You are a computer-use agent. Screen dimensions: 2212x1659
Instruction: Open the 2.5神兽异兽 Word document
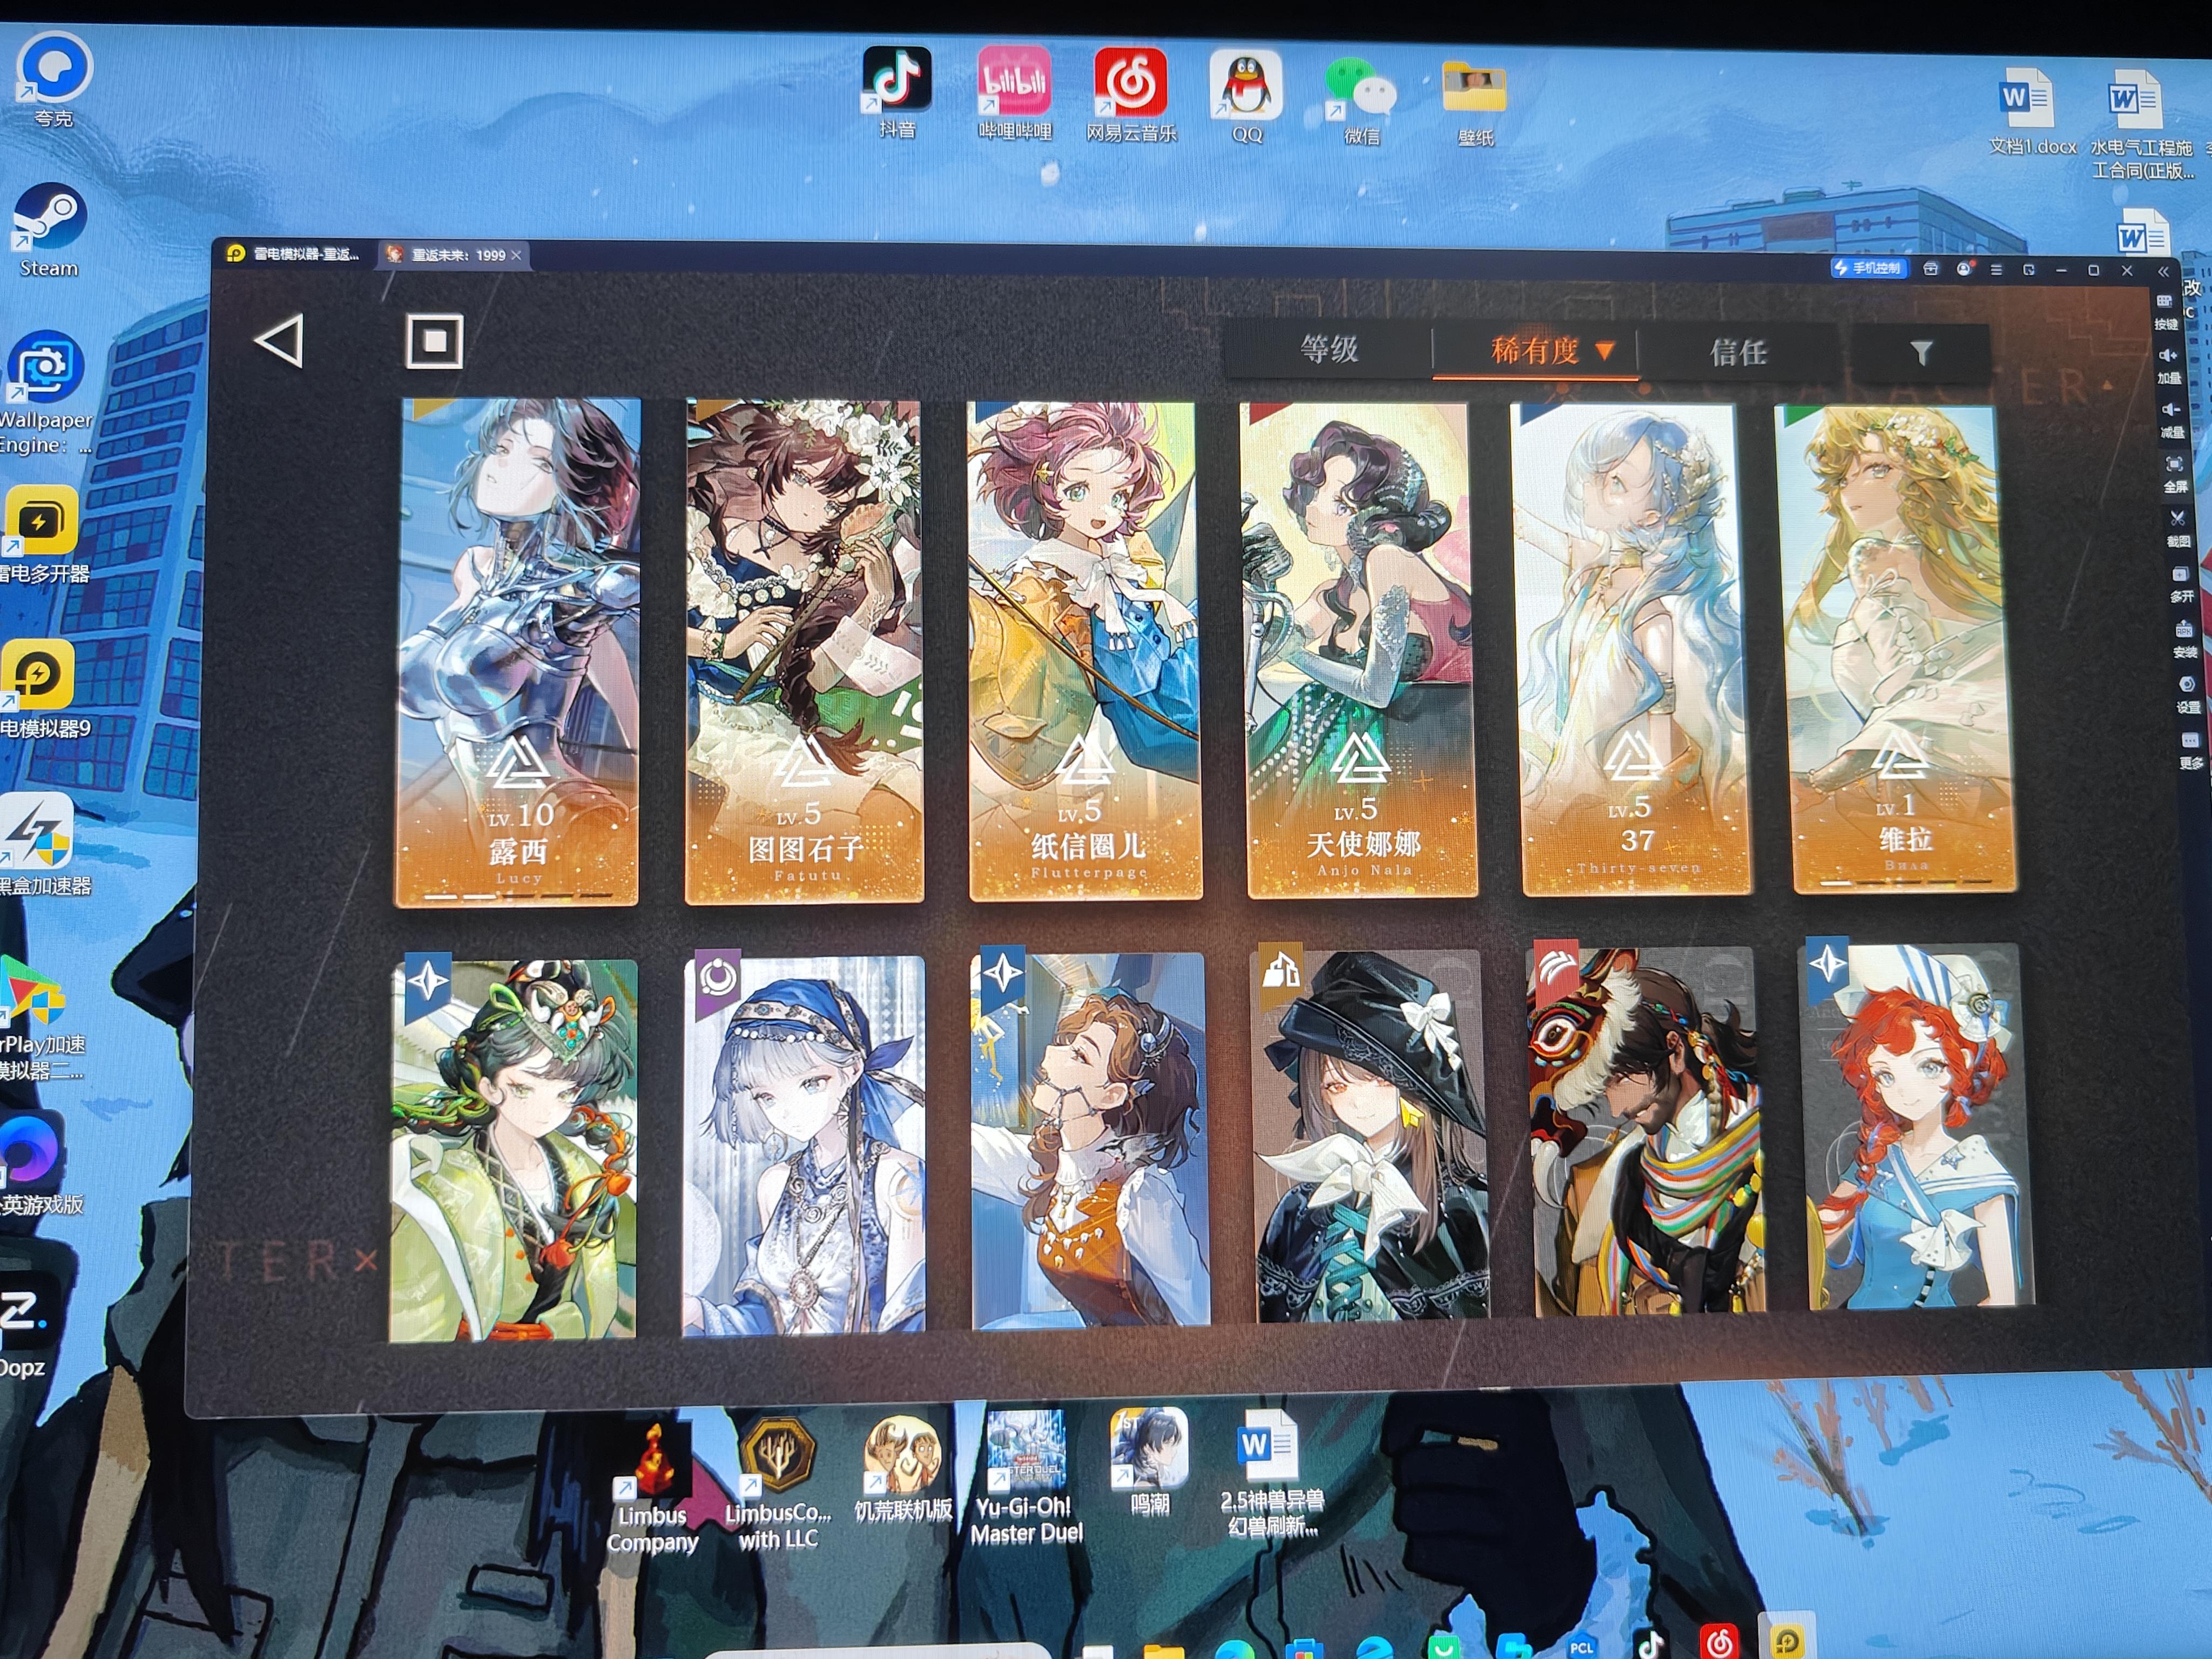point(1272,1473)
